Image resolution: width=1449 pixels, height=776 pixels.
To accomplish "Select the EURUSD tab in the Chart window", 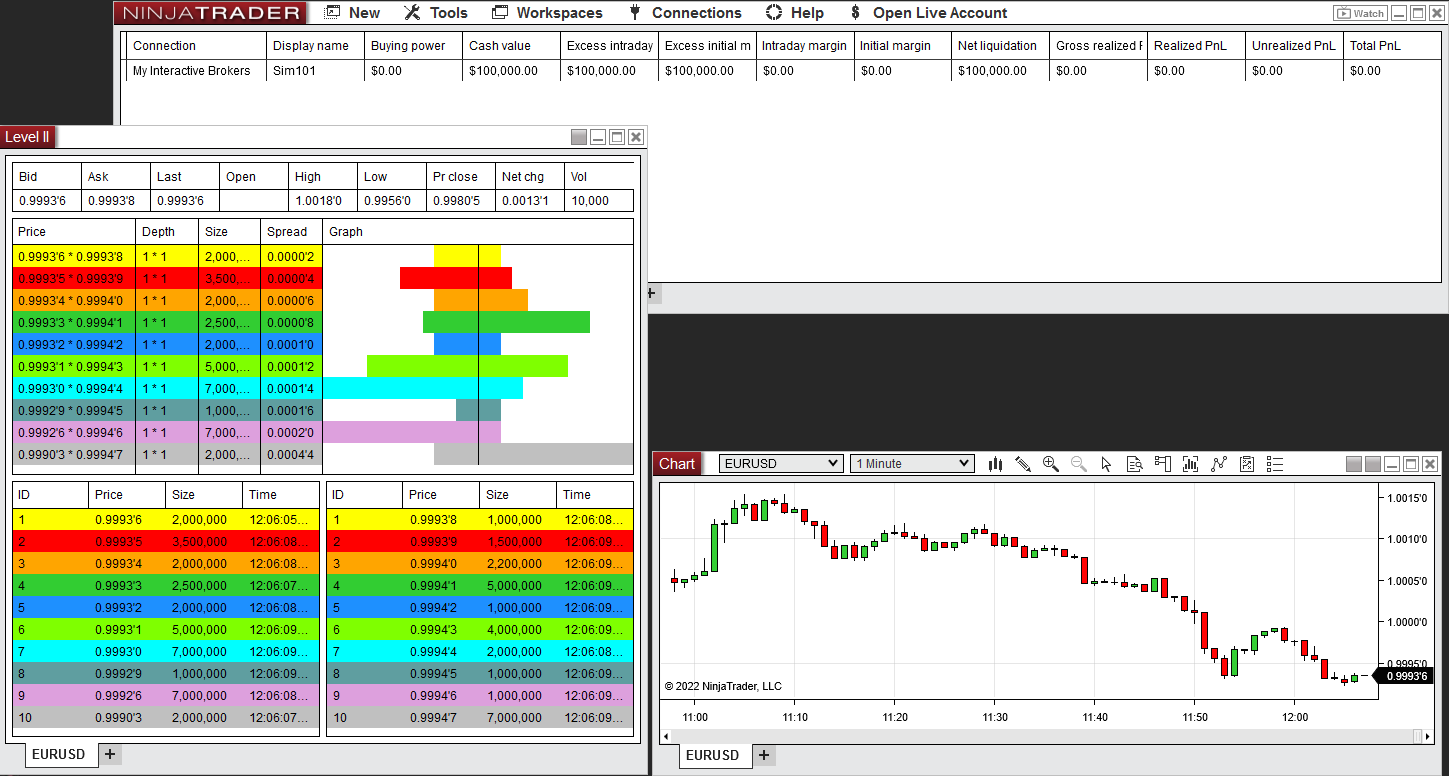I will [713, 755].
